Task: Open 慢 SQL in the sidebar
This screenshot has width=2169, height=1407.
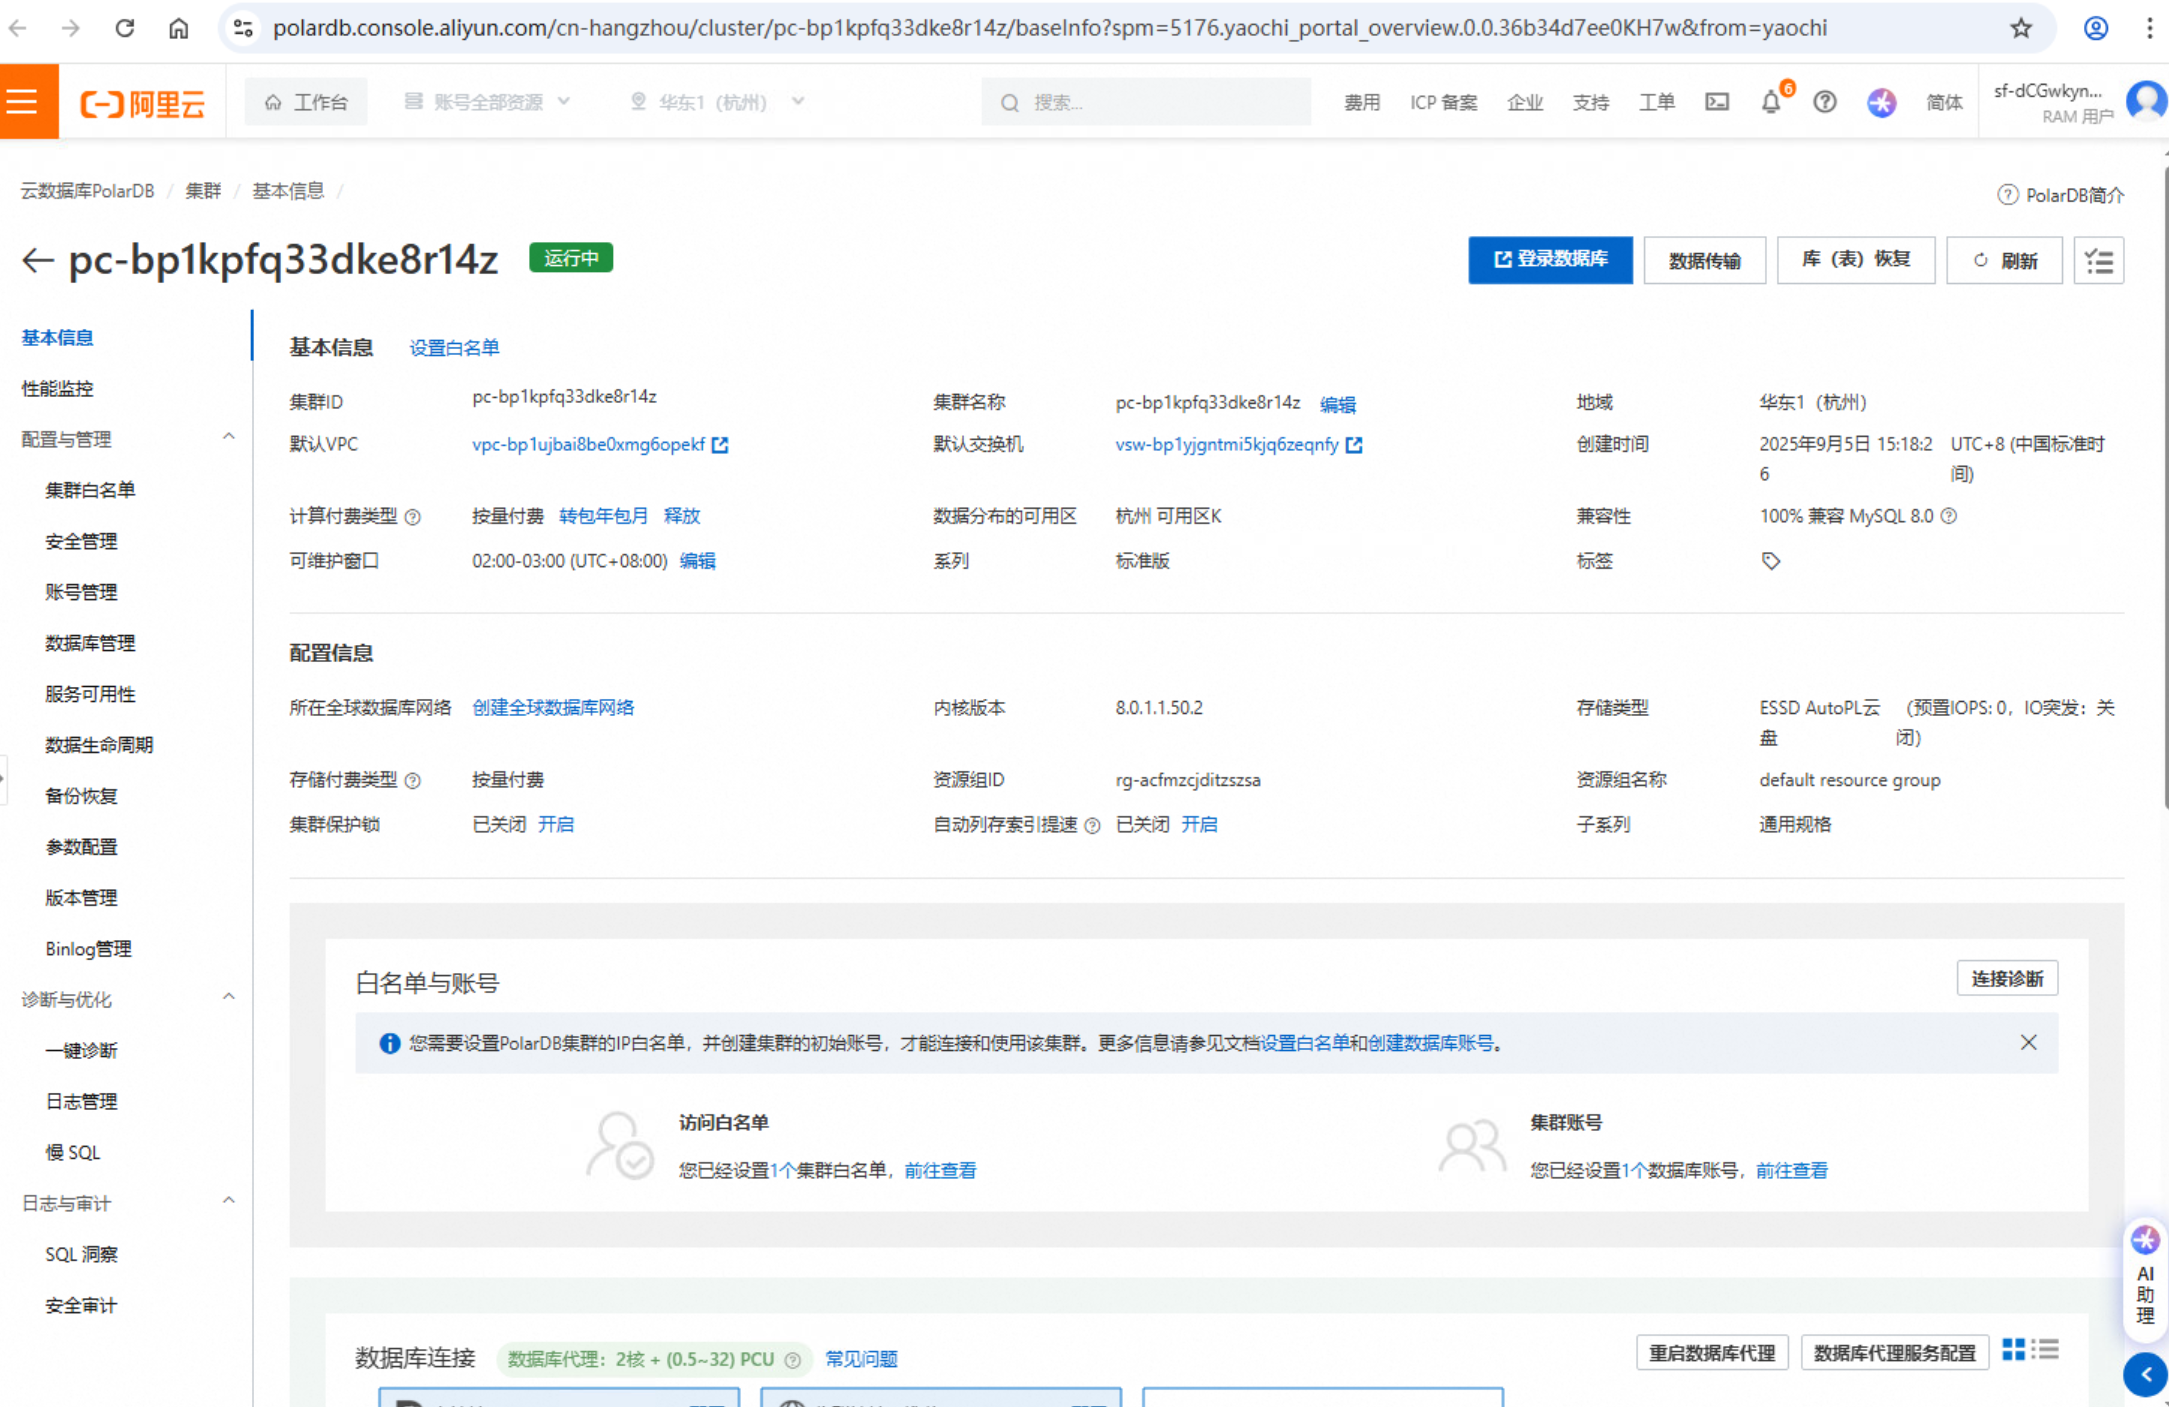Action: pos(72,1153)
